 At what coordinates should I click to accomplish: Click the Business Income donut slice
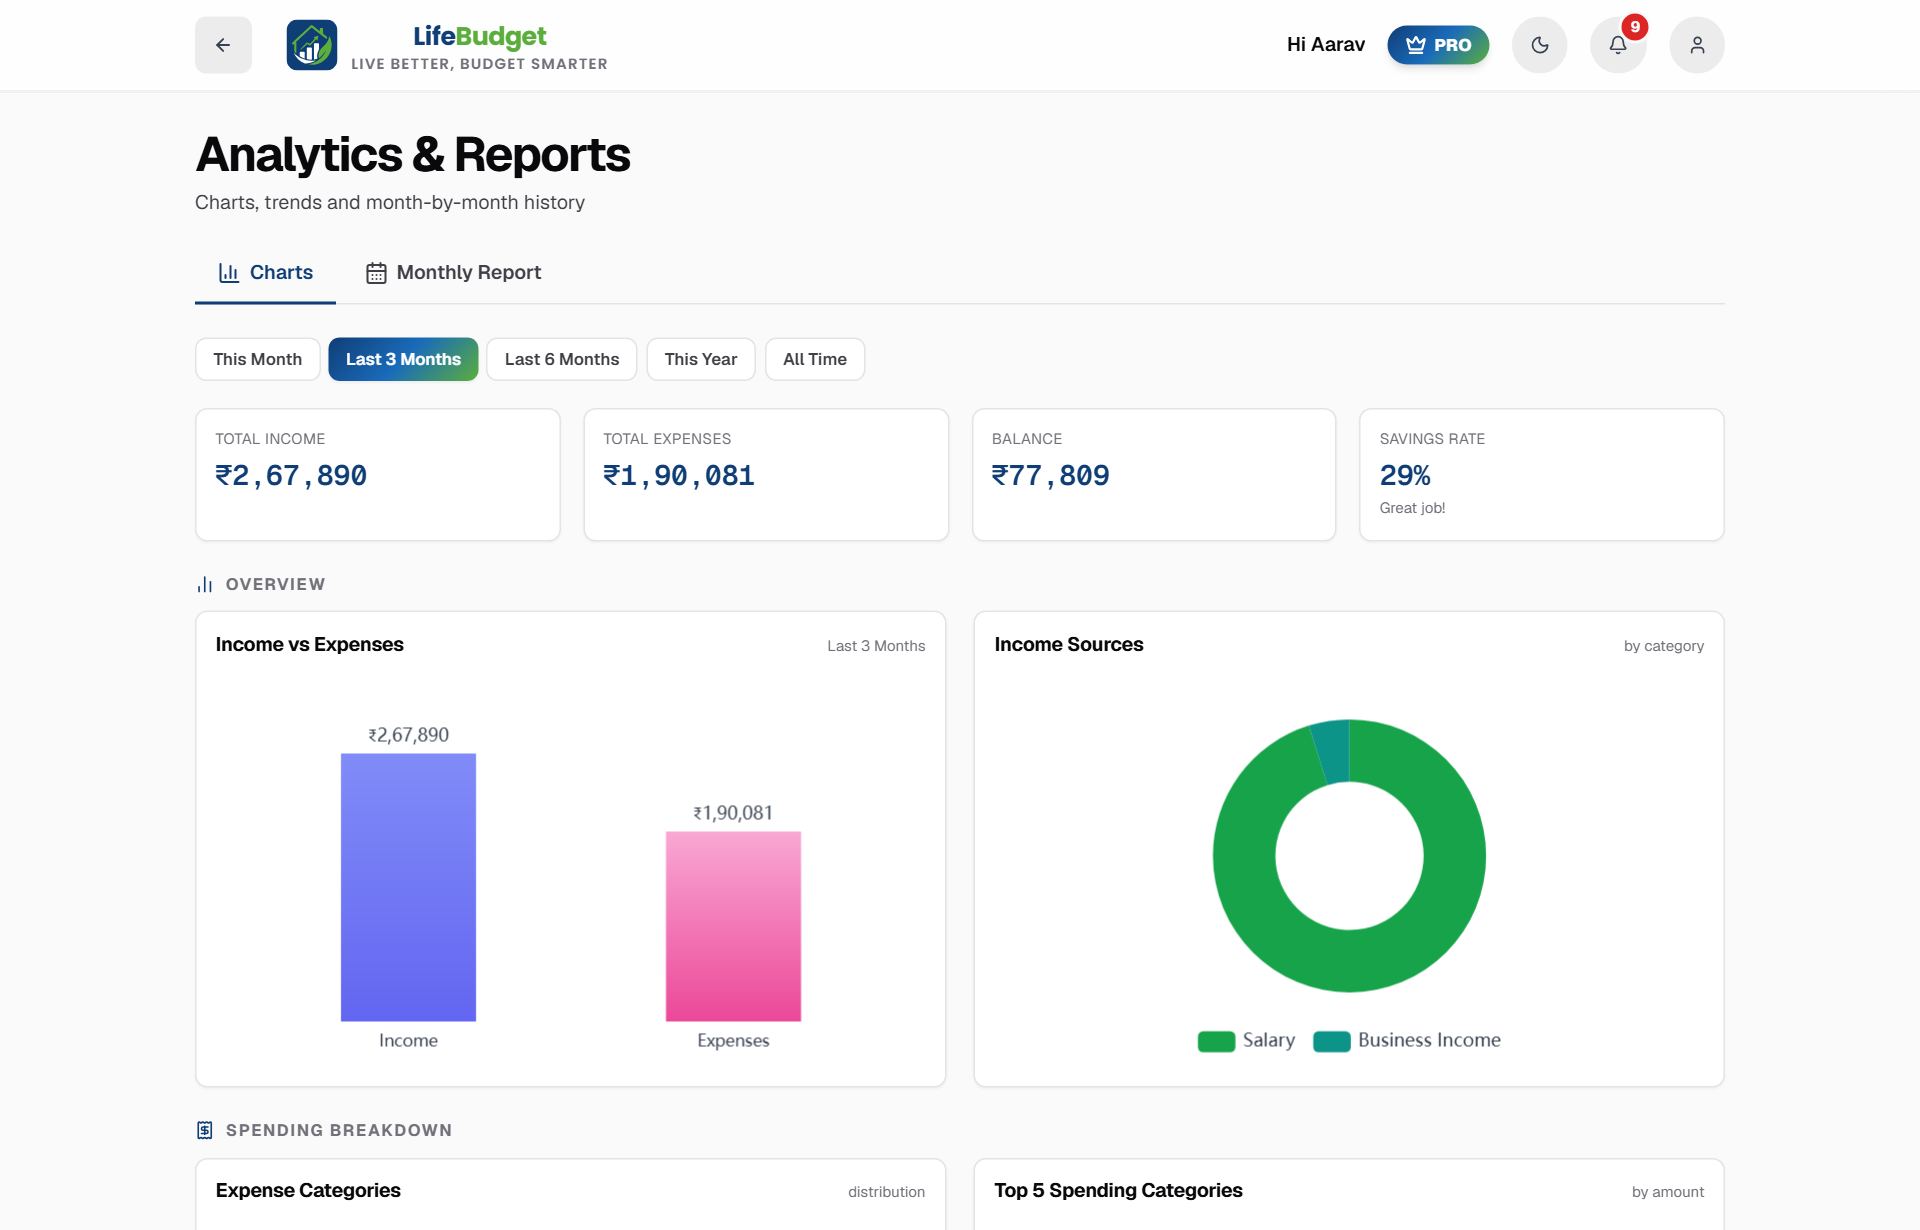1333,750
